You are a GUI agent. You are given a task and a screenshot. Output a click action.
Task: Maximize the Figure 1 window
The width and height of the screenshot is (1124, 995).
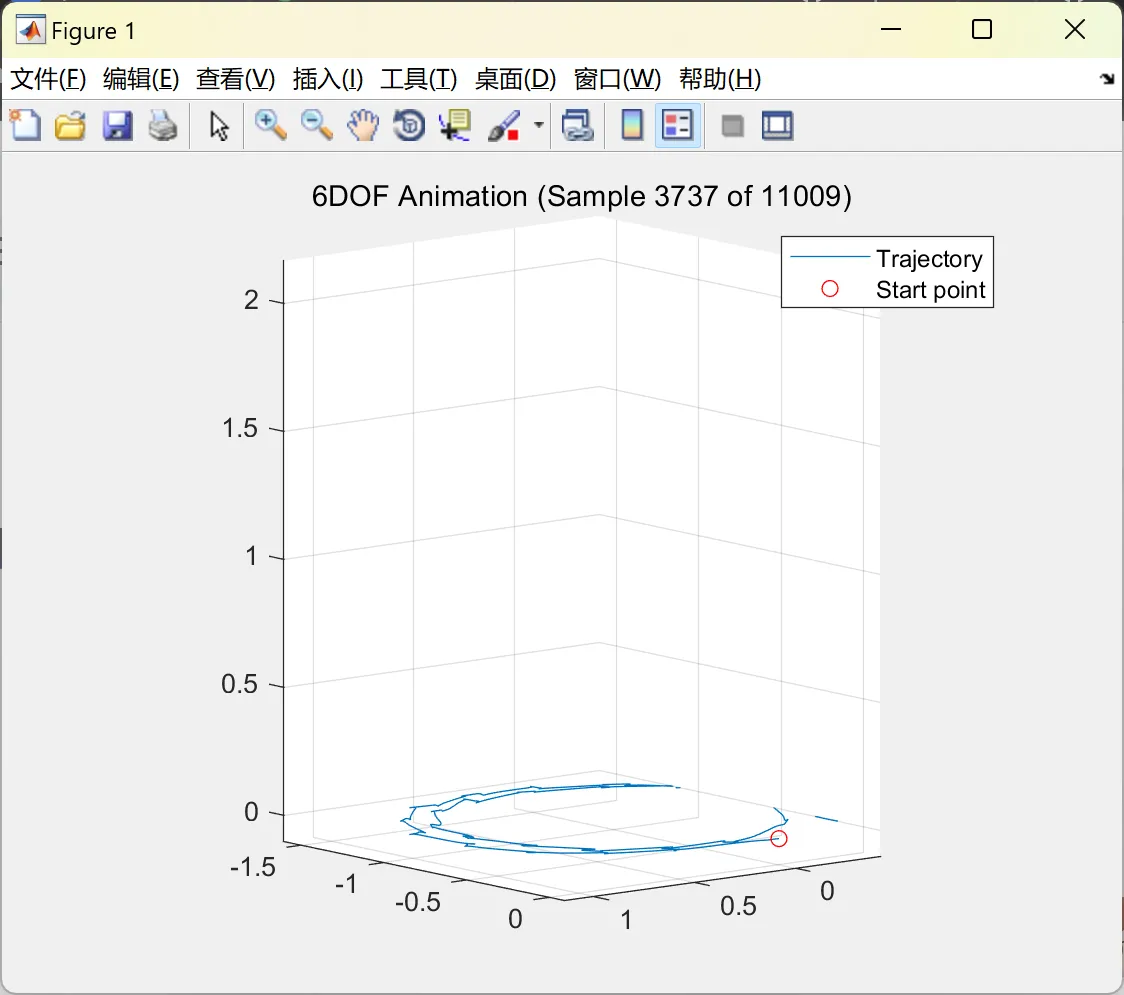[x=981, y=29]
